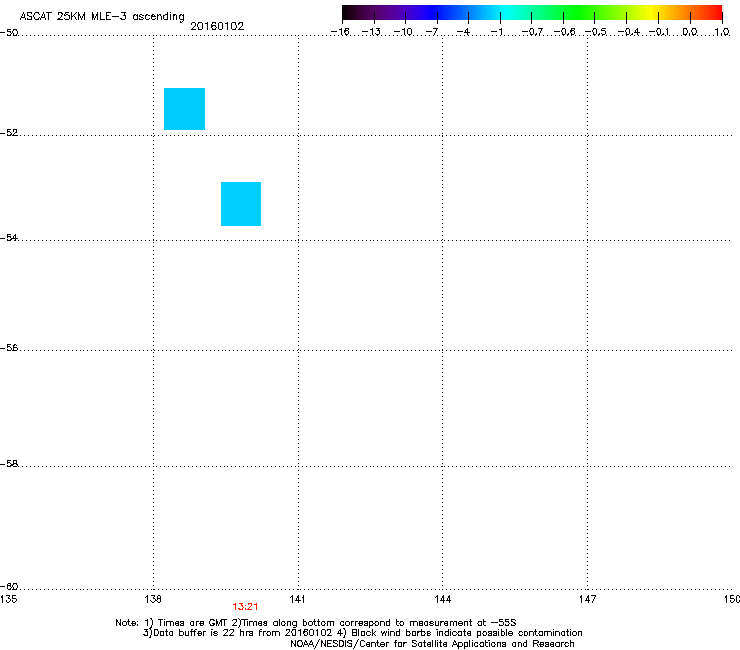
Task: Click the -7 color scale label
Action: tap(432, 32)
